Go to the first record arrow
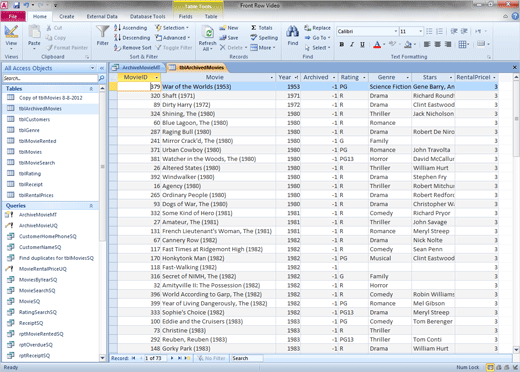The image size is (520, 372). coord(134,358)
